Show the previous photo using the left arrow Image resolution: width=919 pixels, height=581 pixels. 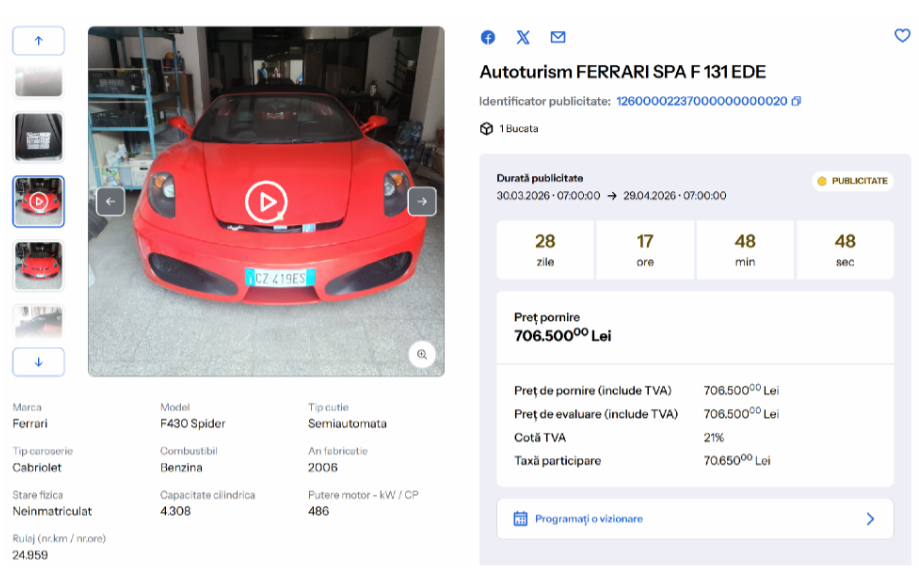coord(111,202)
